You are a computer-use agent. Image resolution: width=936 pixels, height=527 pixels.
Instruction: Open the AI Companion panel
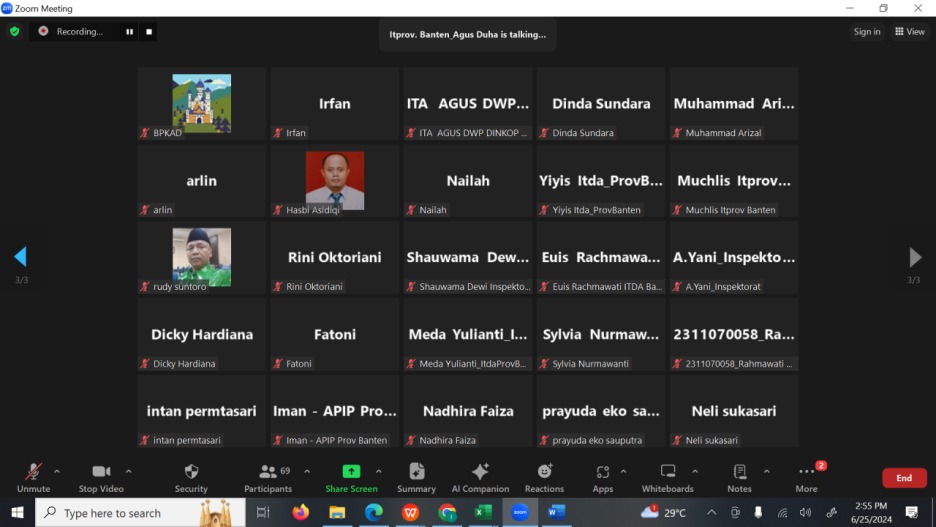click(480, 472)
